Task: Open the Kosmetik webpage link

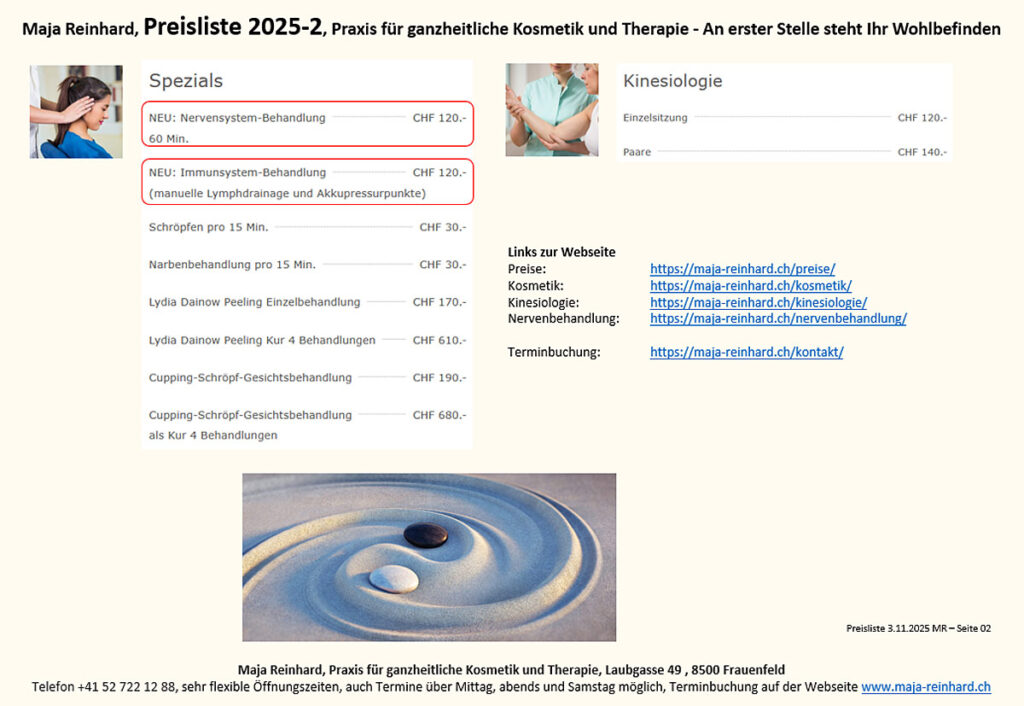Action: 750,286
